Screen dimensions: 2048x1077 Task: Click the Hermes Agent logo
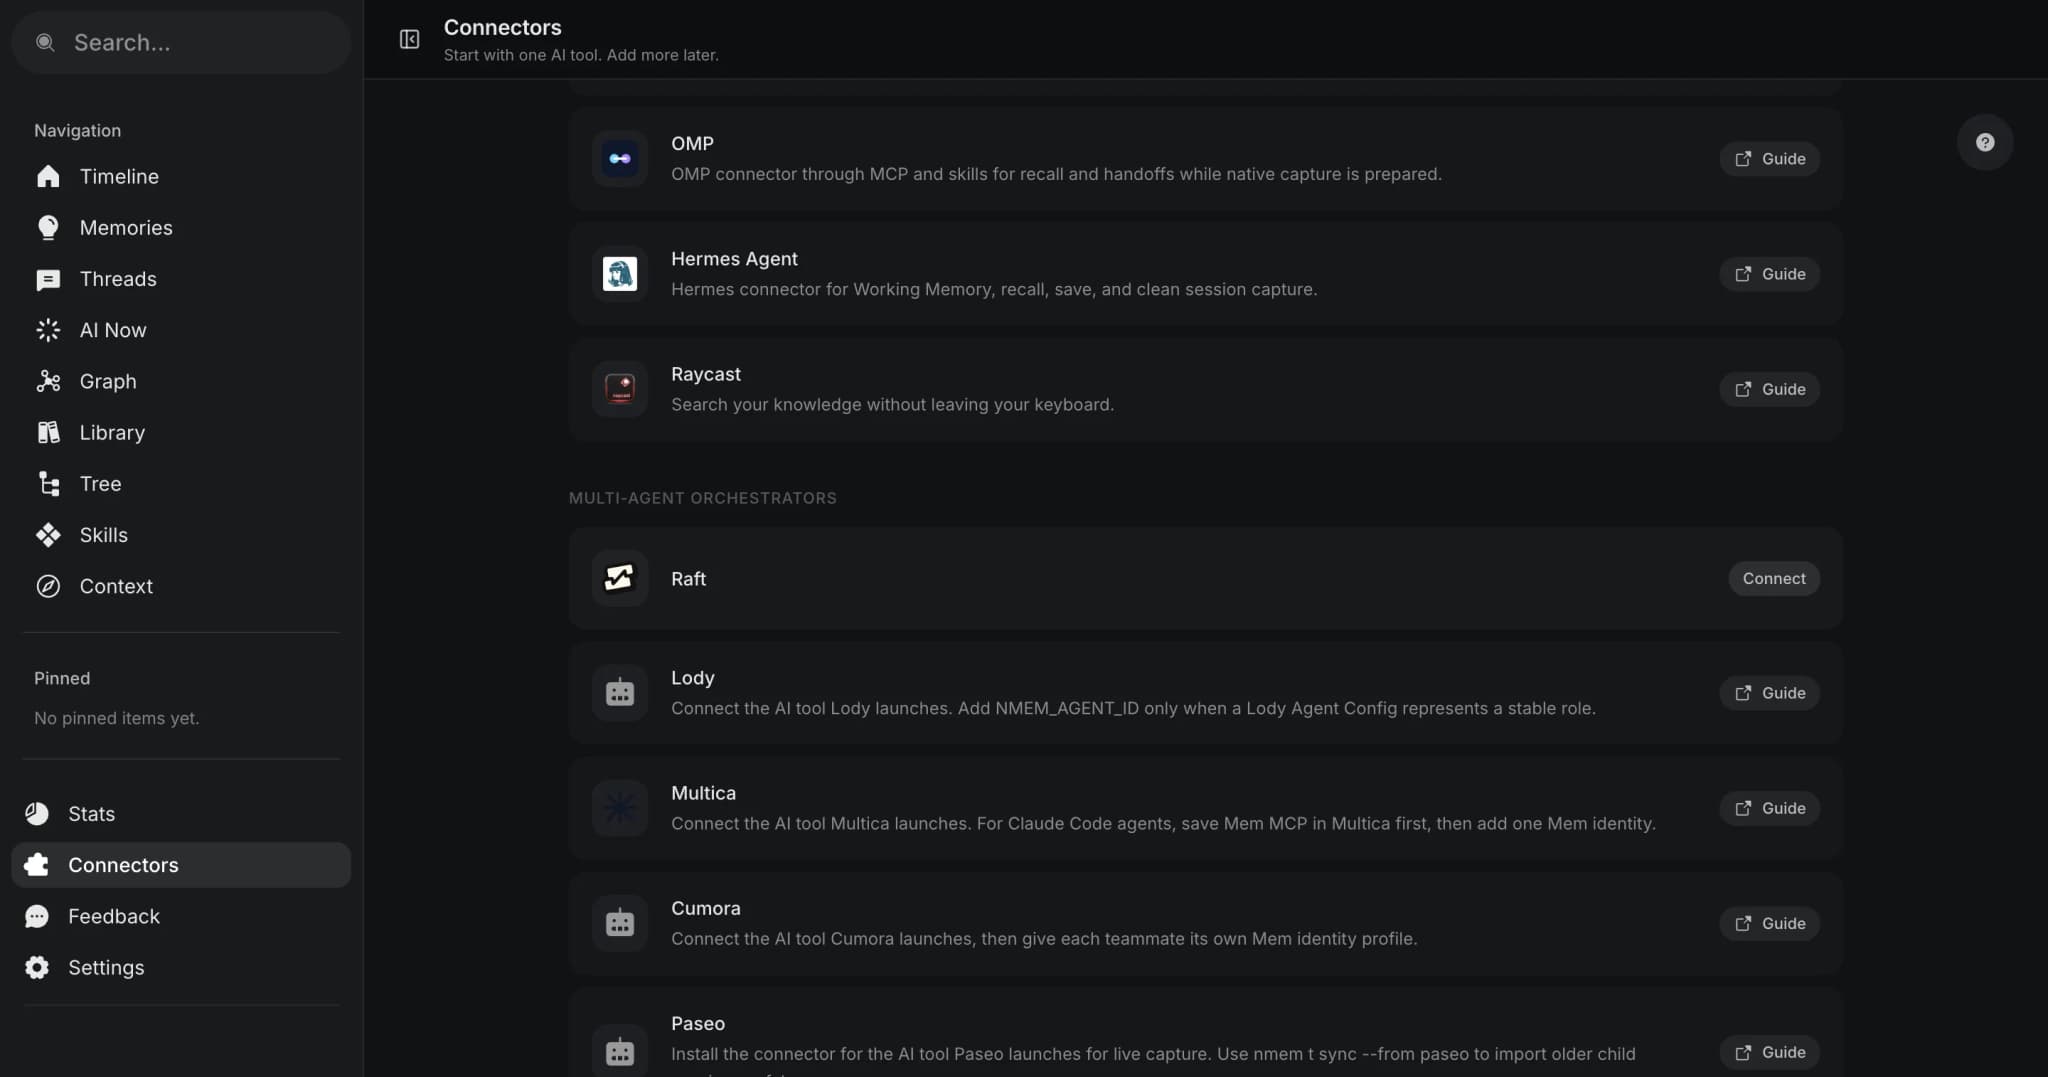[x=620, y=274]
